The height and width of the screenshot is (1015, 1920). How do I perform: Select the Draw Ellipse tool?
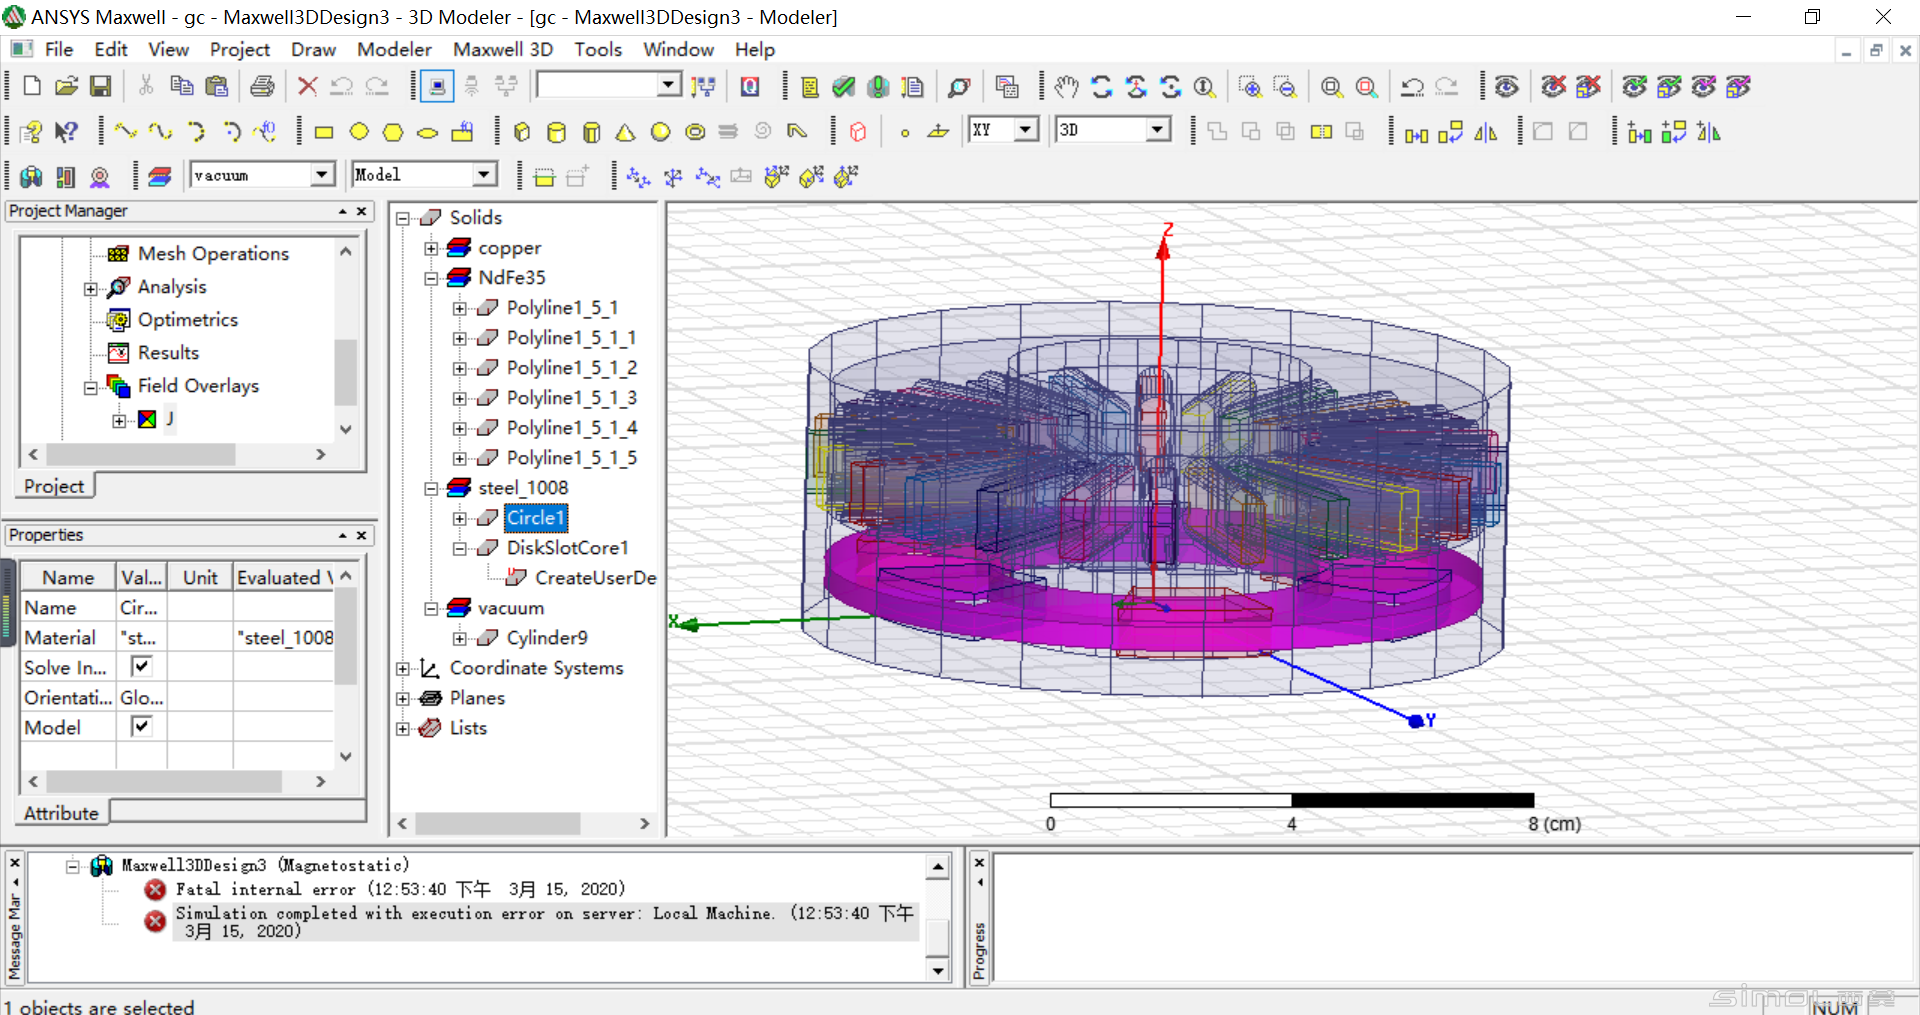point(427,132)
